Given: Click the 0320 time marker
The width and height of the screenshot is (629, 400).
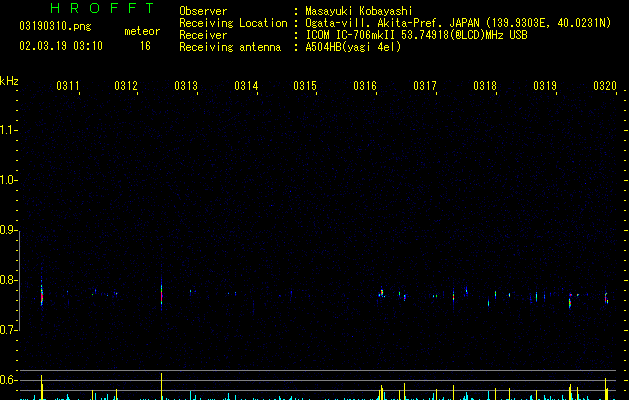Looking at the screenshot, I should pyautogui.click(x=605, y=86).
